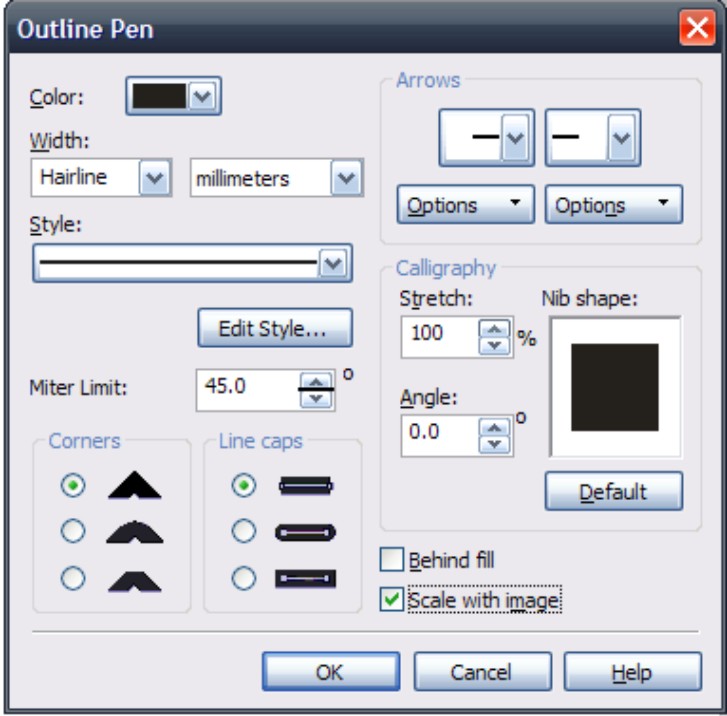Select the extended square line cap icon

306,579
